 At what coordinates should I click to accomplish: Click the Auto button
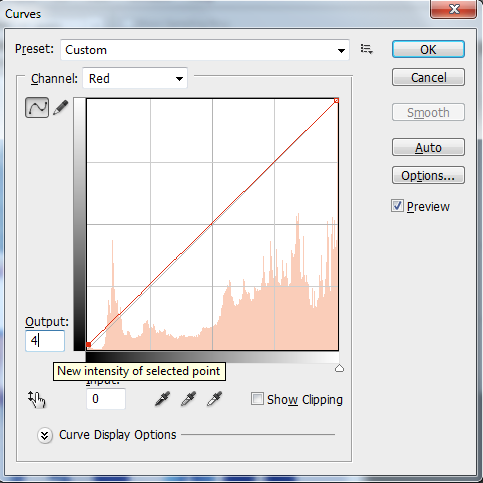pos(428,147)
